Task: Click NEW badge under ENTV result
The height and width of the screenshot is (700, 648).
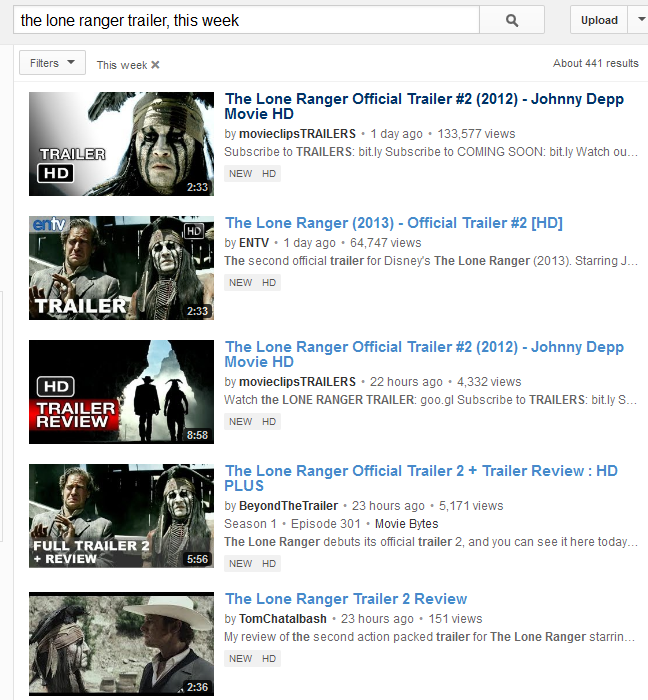Action: point(241,283)
